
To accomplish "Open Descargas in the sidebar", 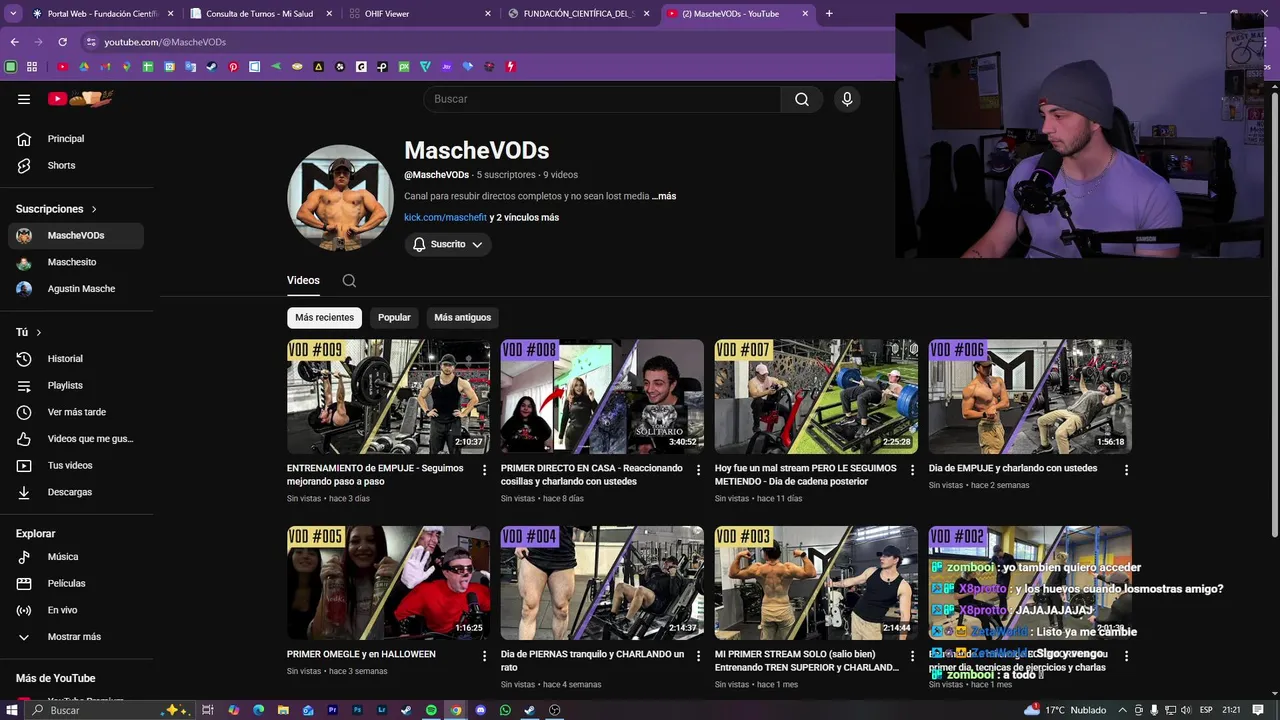I will click(x=76, y=492).
